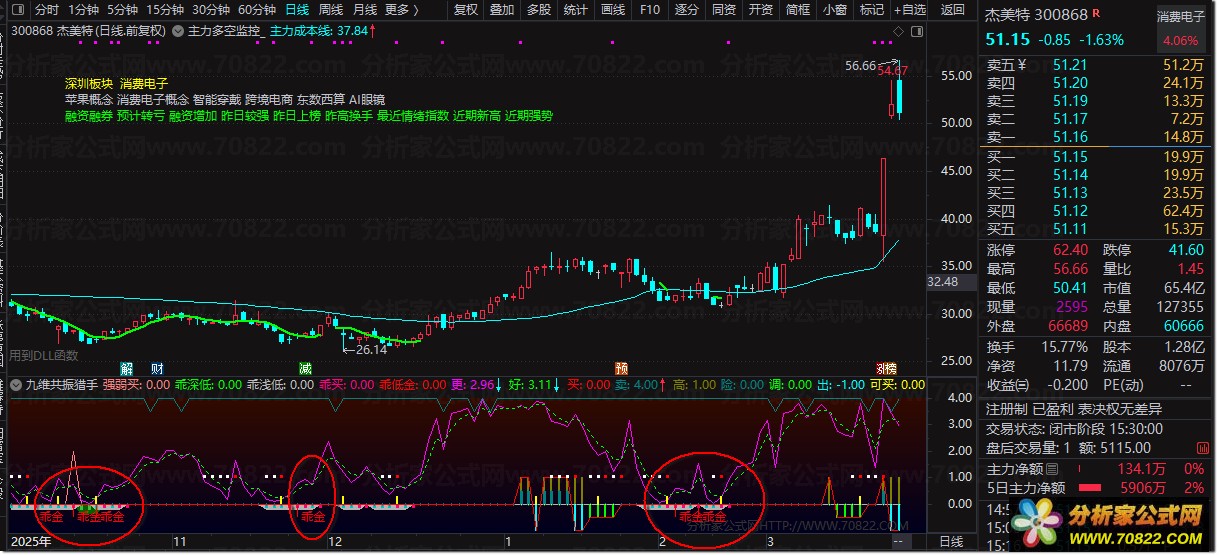This screenshot has width=1219, height=555.
Task: Click the 返回 back button
Action: pos(953,10)
